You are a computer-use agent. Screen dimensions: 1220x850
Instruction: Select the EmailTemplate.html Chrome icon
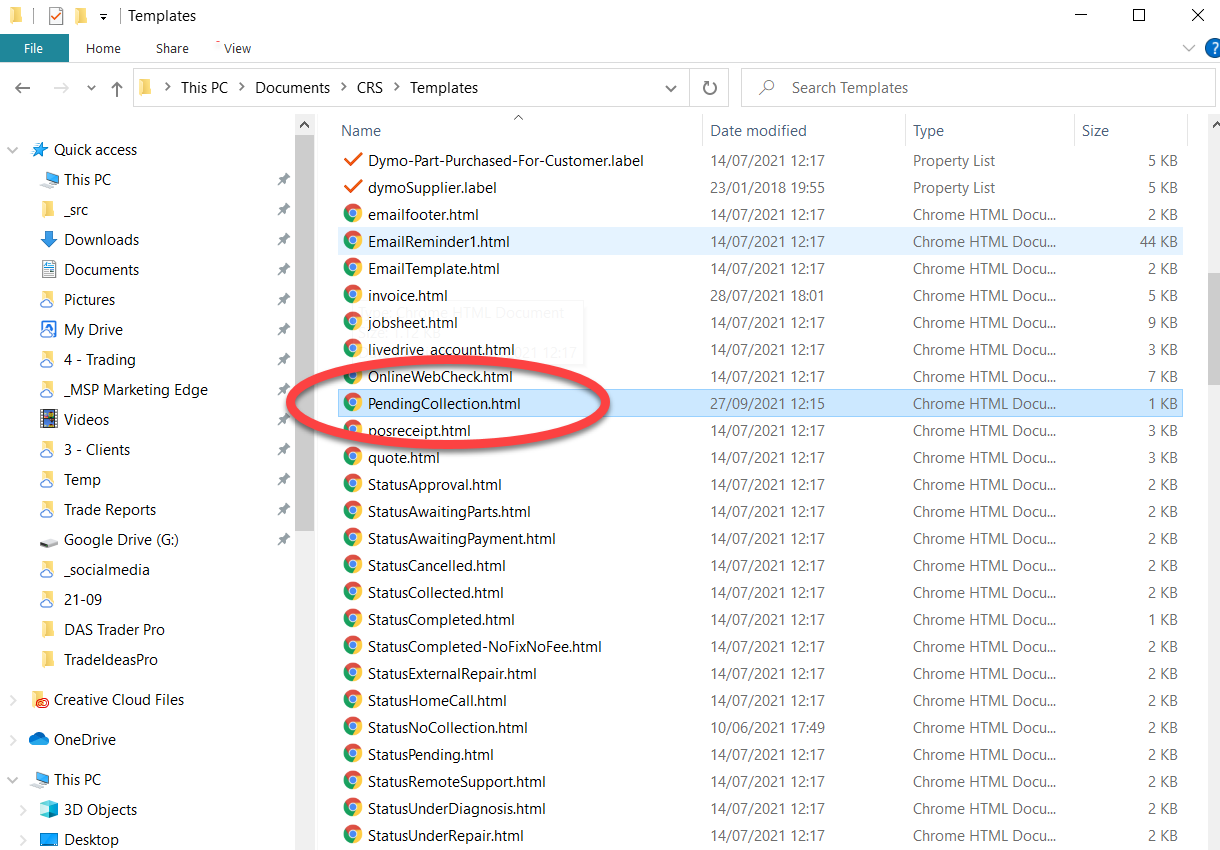click(x=352, y=268)
